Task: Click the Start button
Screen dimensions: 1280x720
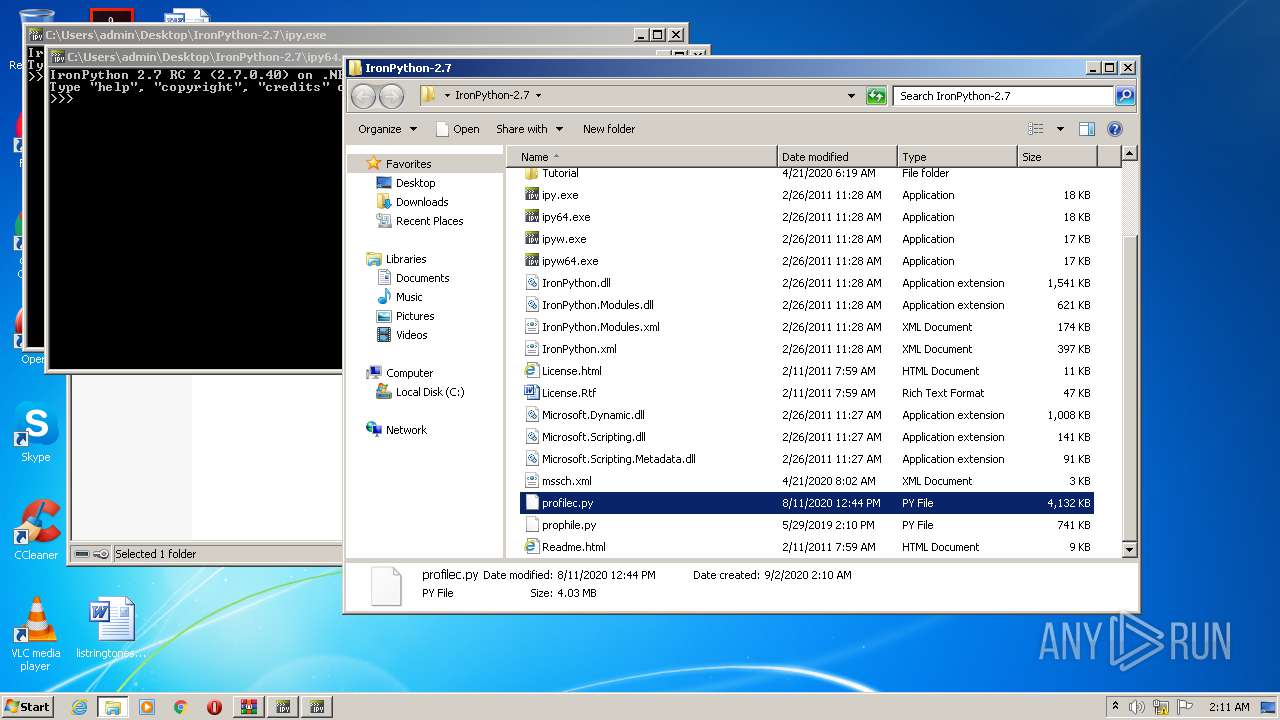Action: pyautogui.click(x=28, y=707)
